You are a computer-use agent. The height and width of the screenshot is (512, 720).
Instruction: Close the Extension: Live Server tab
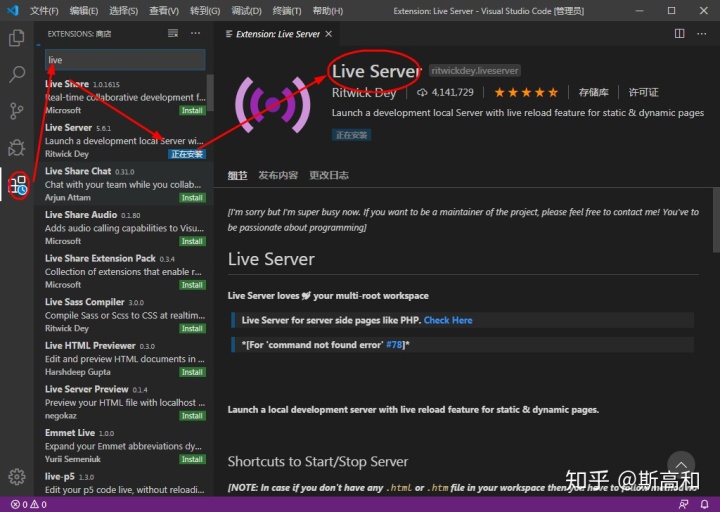click(329, 34)
